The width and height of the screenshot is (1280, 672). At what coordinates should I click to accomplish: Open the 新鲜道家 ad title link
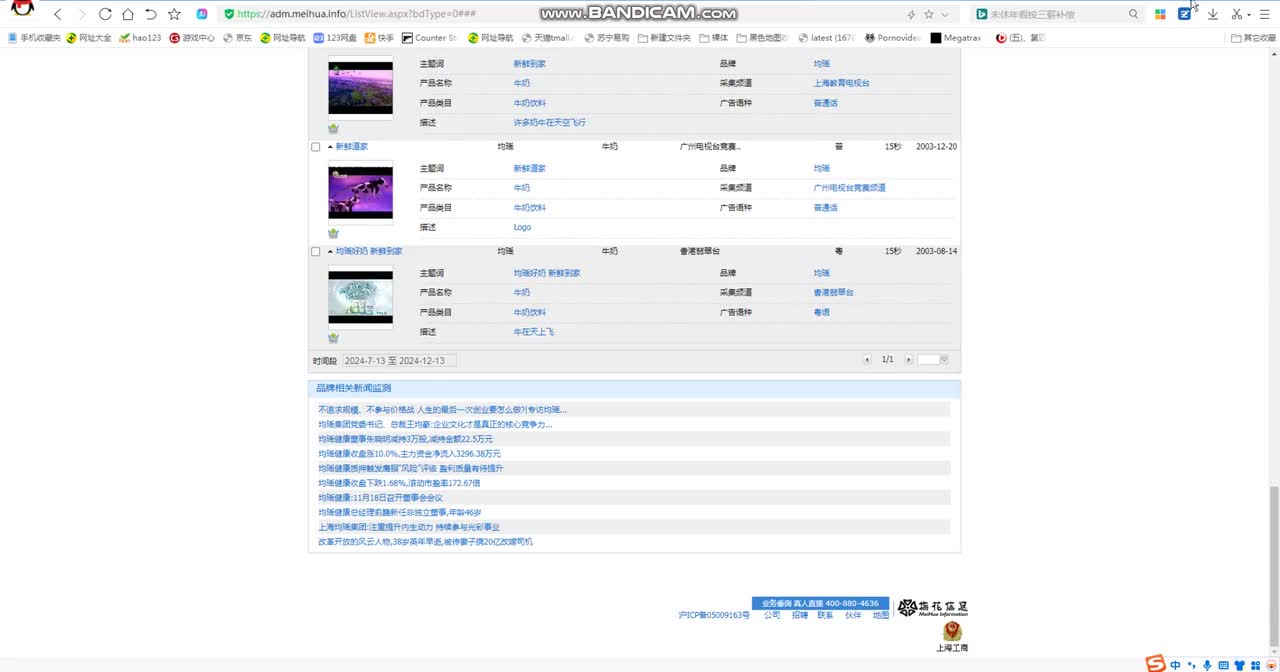tap(351, 147)
